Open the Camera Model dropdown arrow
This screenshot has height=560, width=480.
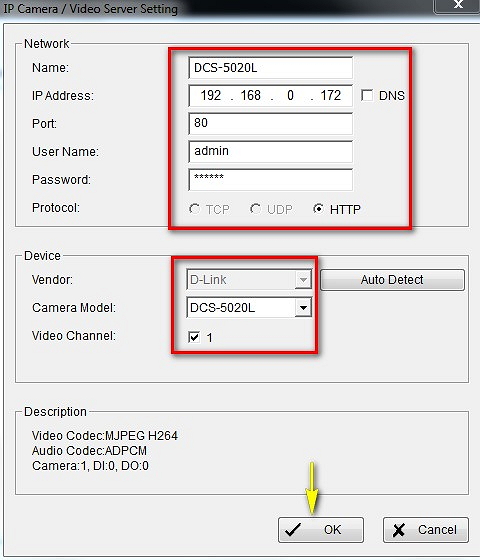303,308
